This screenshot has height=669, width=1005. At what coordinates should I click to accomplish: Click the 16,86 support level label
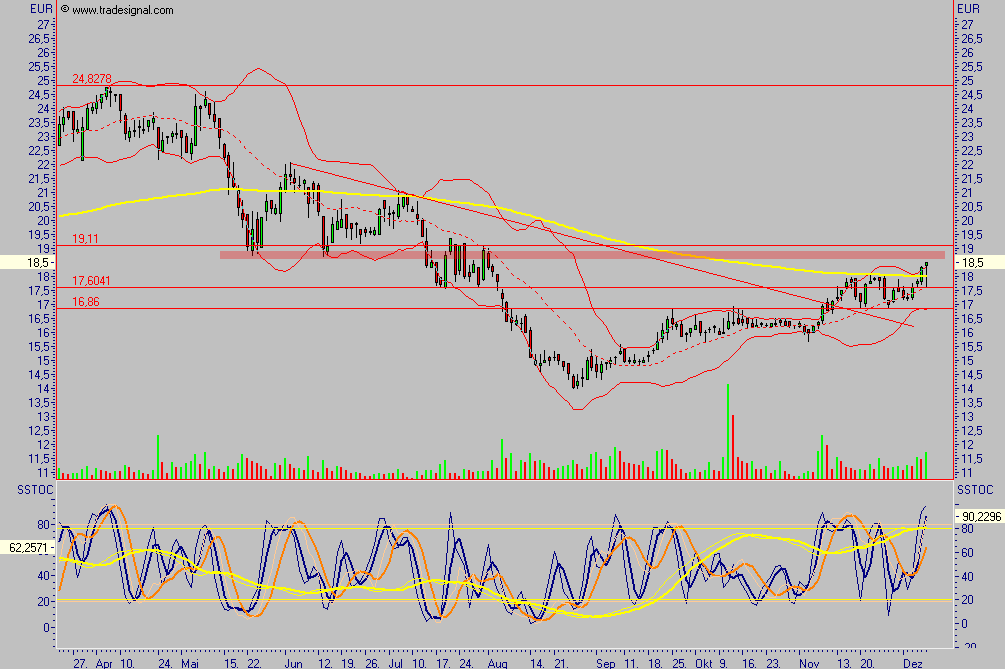[85, 302]
